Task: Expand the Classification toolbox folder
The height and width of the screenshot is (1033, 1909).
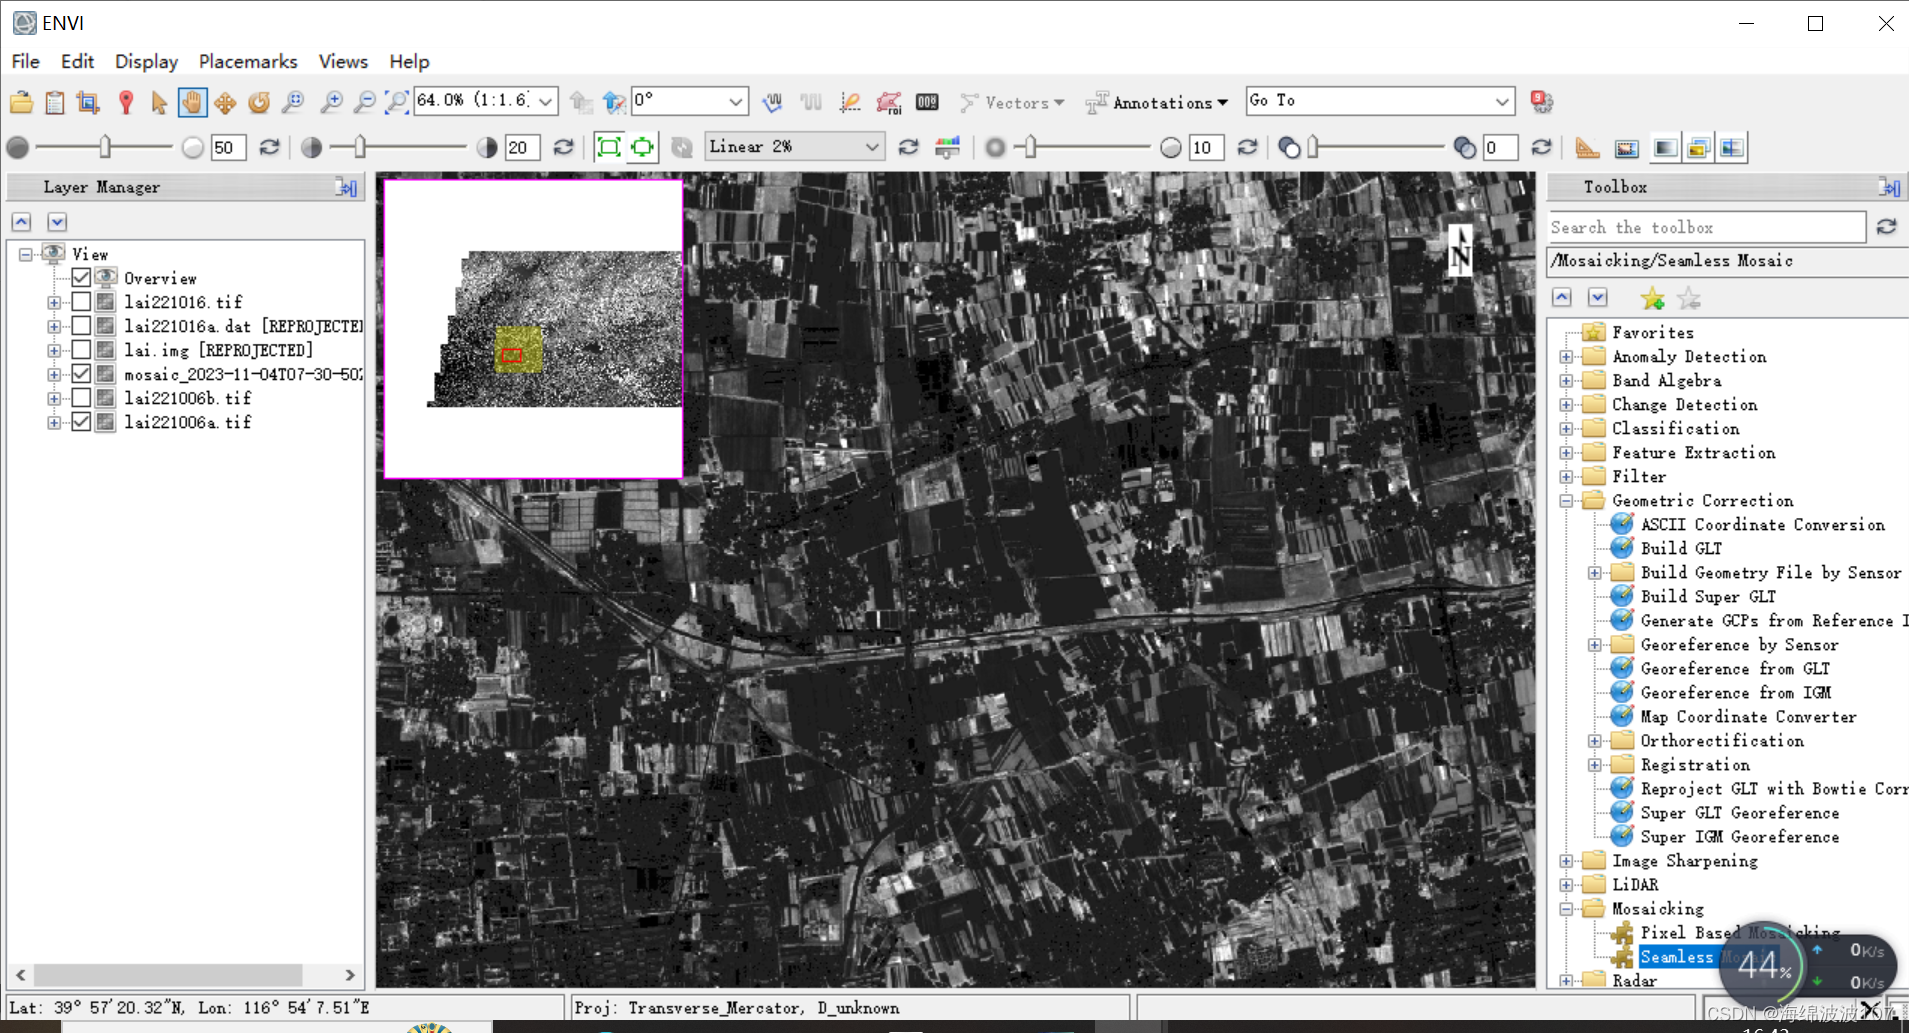Action: point(1567,429)
